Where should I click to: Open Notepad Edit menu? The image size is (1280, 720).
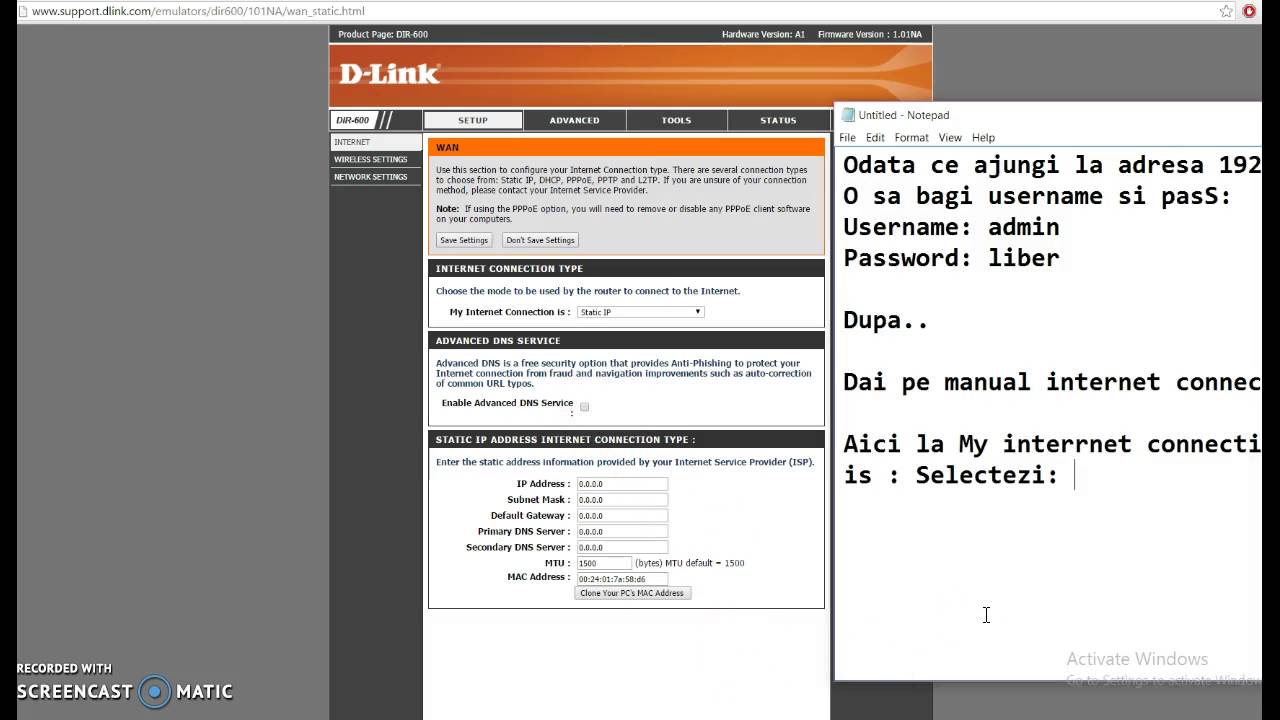coord(875,138)
